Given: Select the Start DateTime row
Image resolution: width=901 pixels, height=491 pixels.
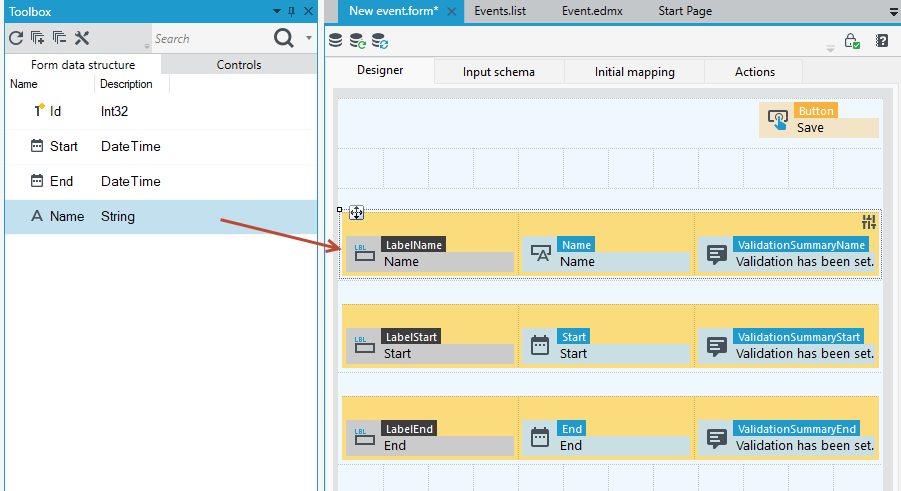Looking at the screenshot, I should [x=161, y=147].
